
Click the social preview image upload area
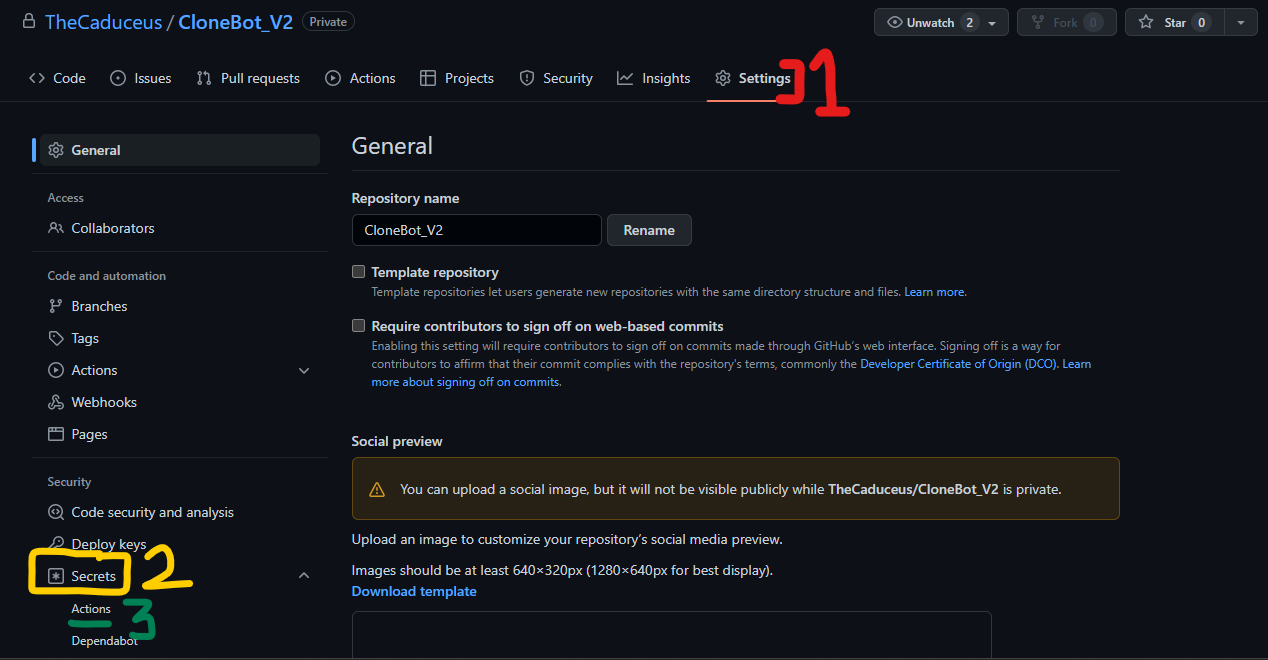click(671, 635)
